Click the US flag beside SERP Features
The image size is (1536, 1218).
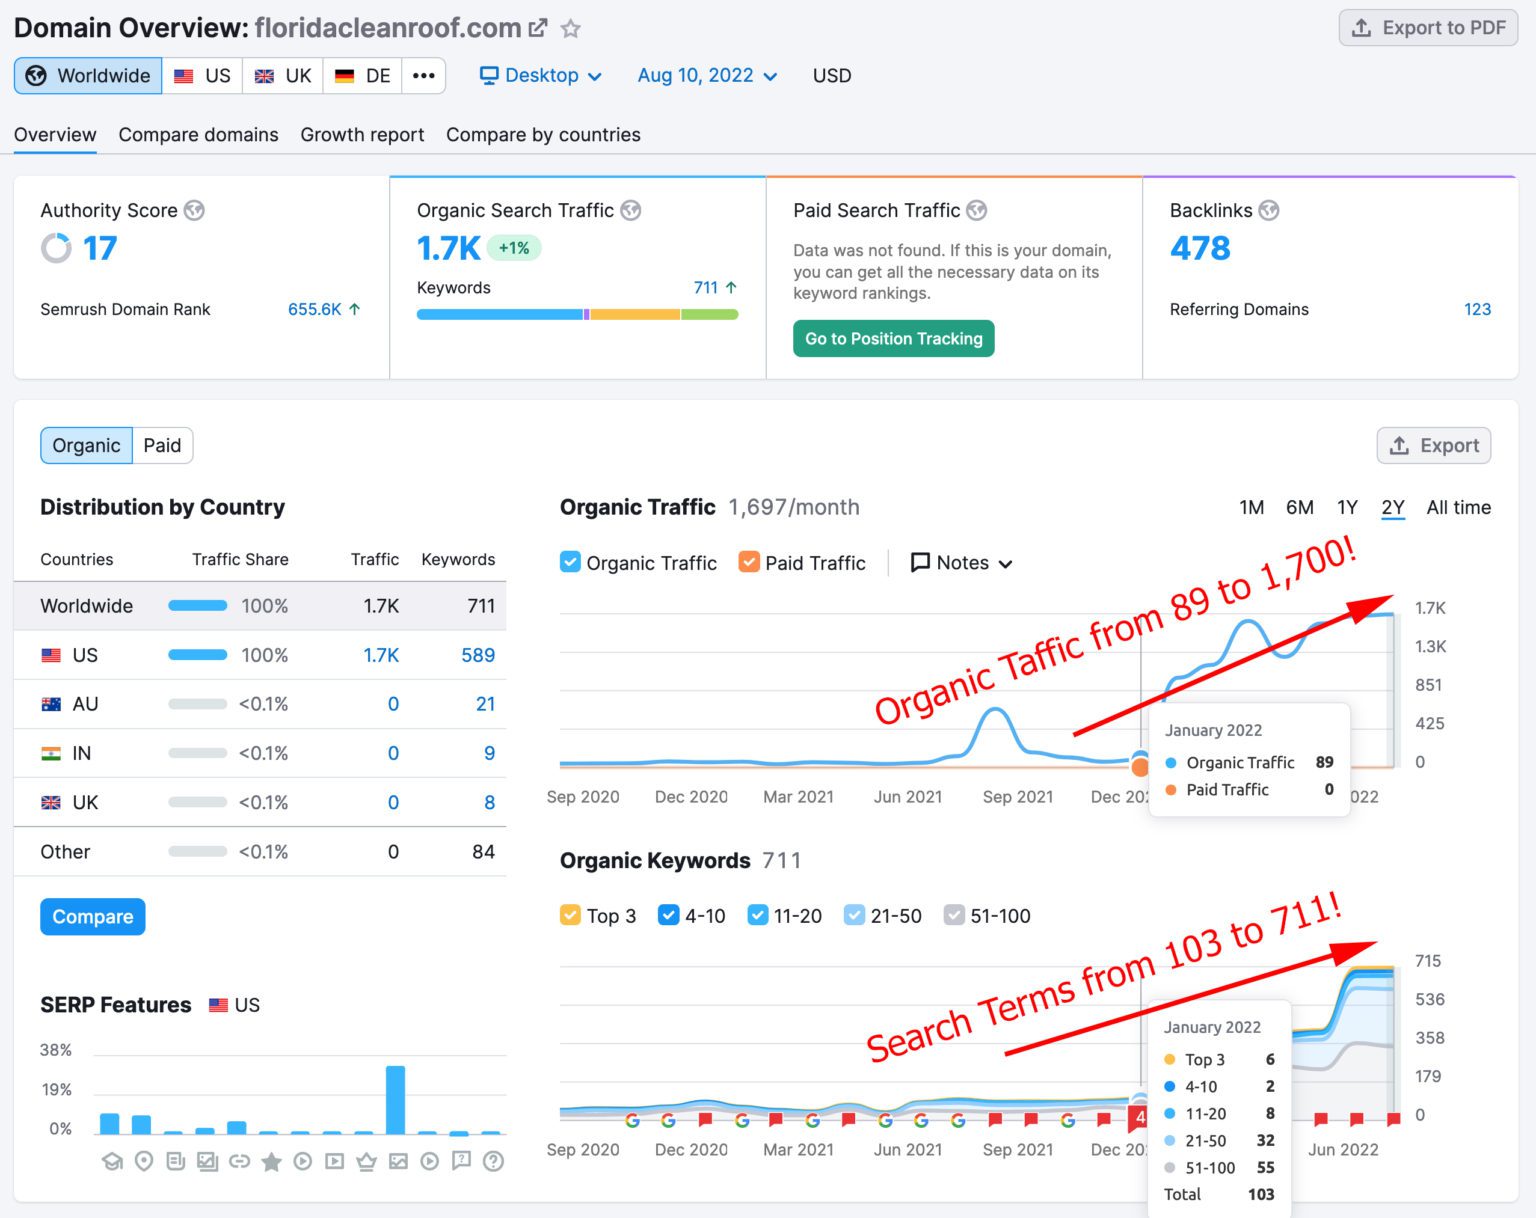218,1005
